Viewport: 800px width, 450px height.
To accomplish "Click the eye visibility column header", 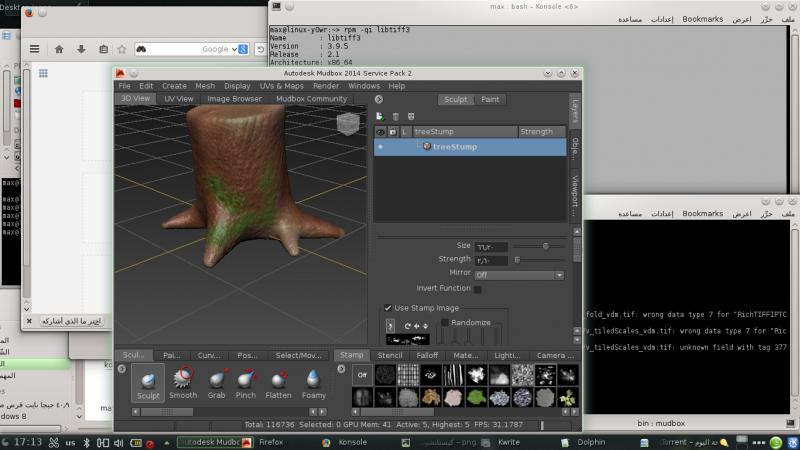I will (381, 132).
